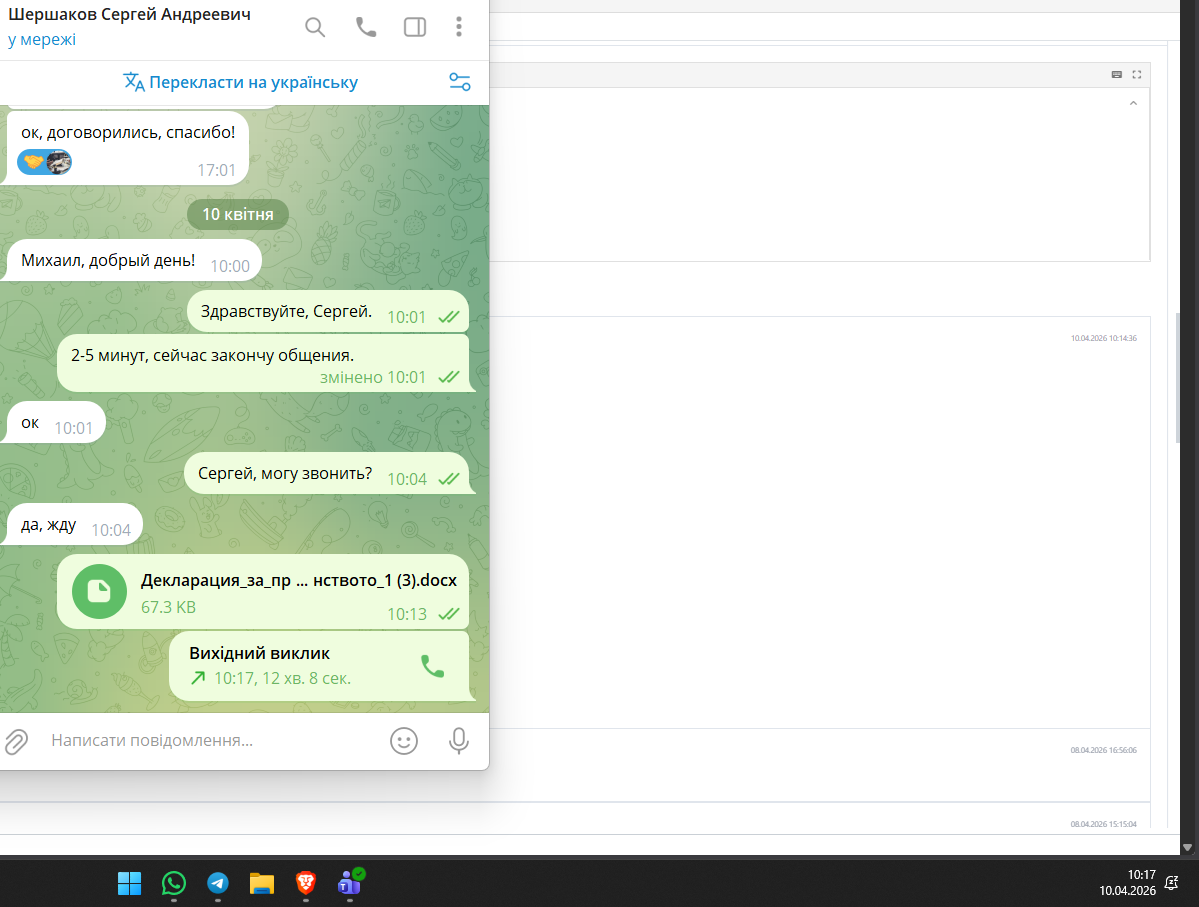1199x907 pixels.
Task: Click fullscreen expand icon in background panel
Action: tap(1137, 74)
